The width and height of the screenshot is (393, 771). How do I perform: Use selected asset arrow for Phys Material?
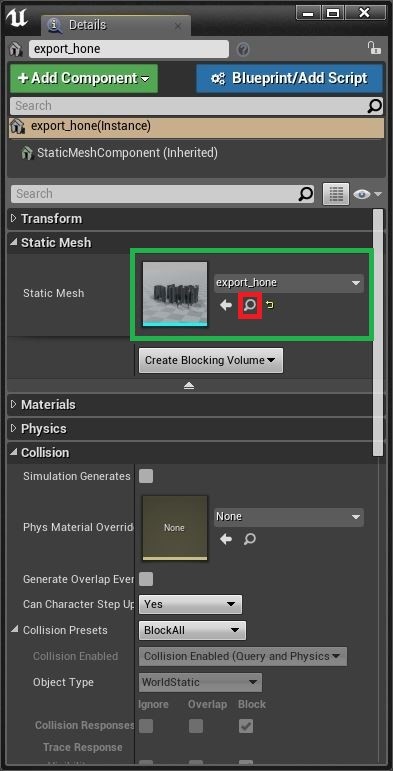tap(226, 539)
